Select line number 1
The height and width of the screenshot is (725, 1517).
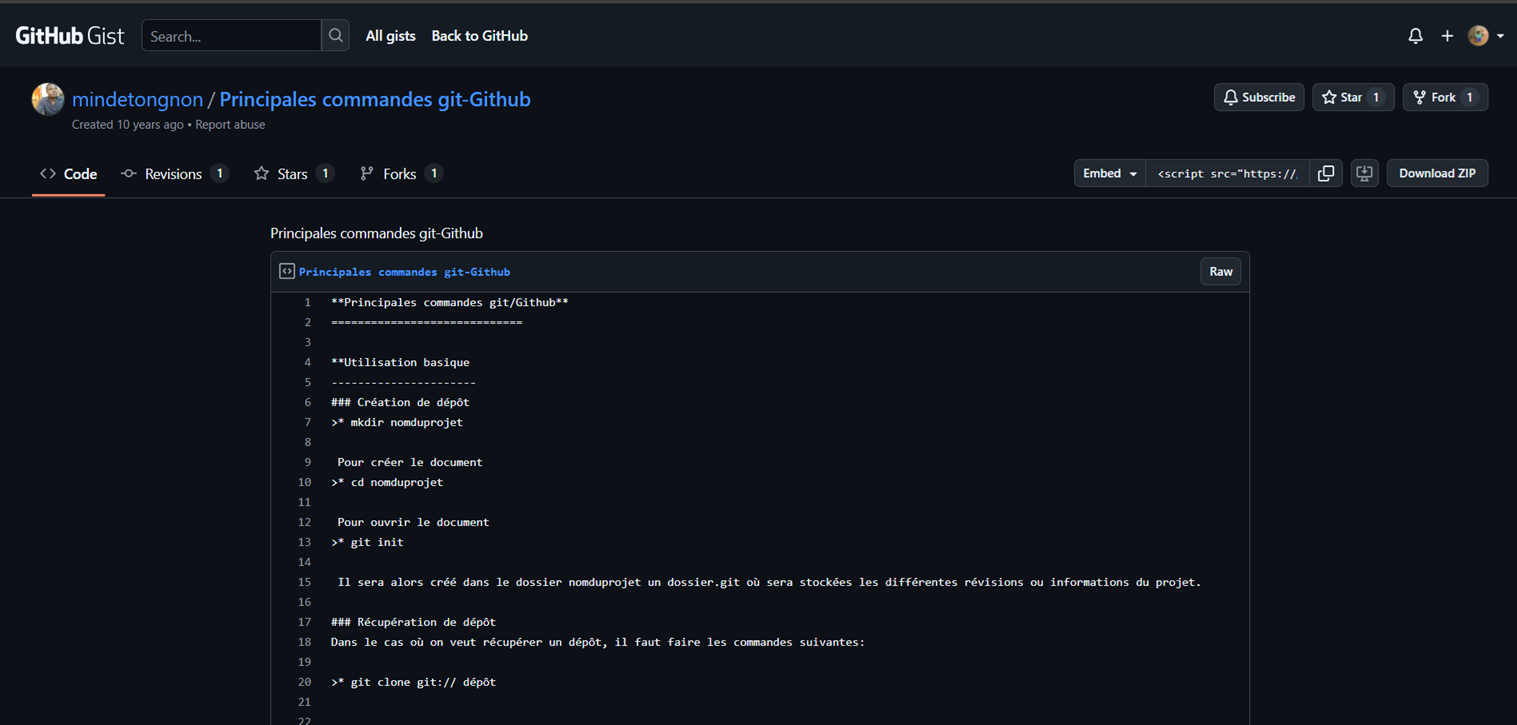click(307, 302)
